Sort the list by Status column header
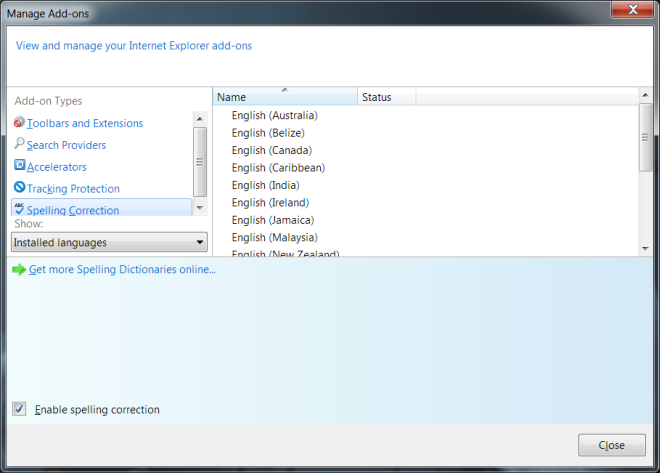Screen dimensions: 660x473 (x=386, y=97)
